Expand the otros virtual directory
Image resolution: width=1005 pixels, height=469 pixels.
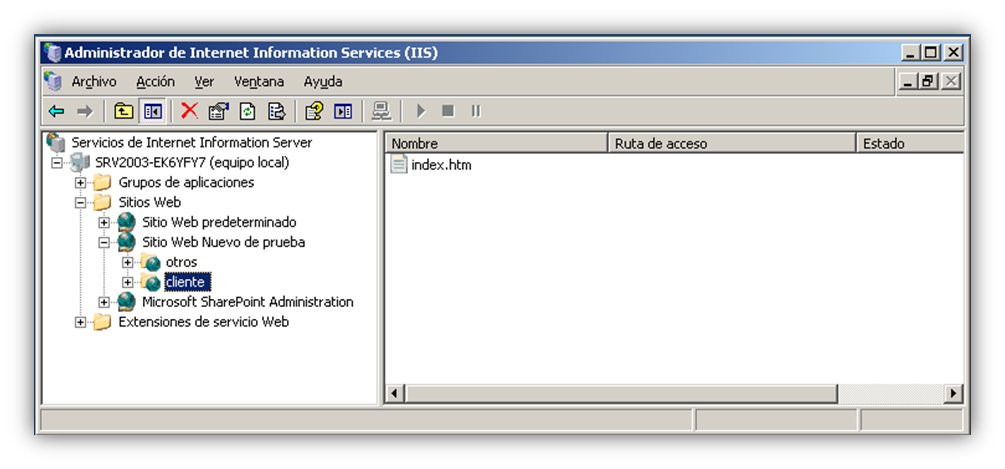pos(128,263)
